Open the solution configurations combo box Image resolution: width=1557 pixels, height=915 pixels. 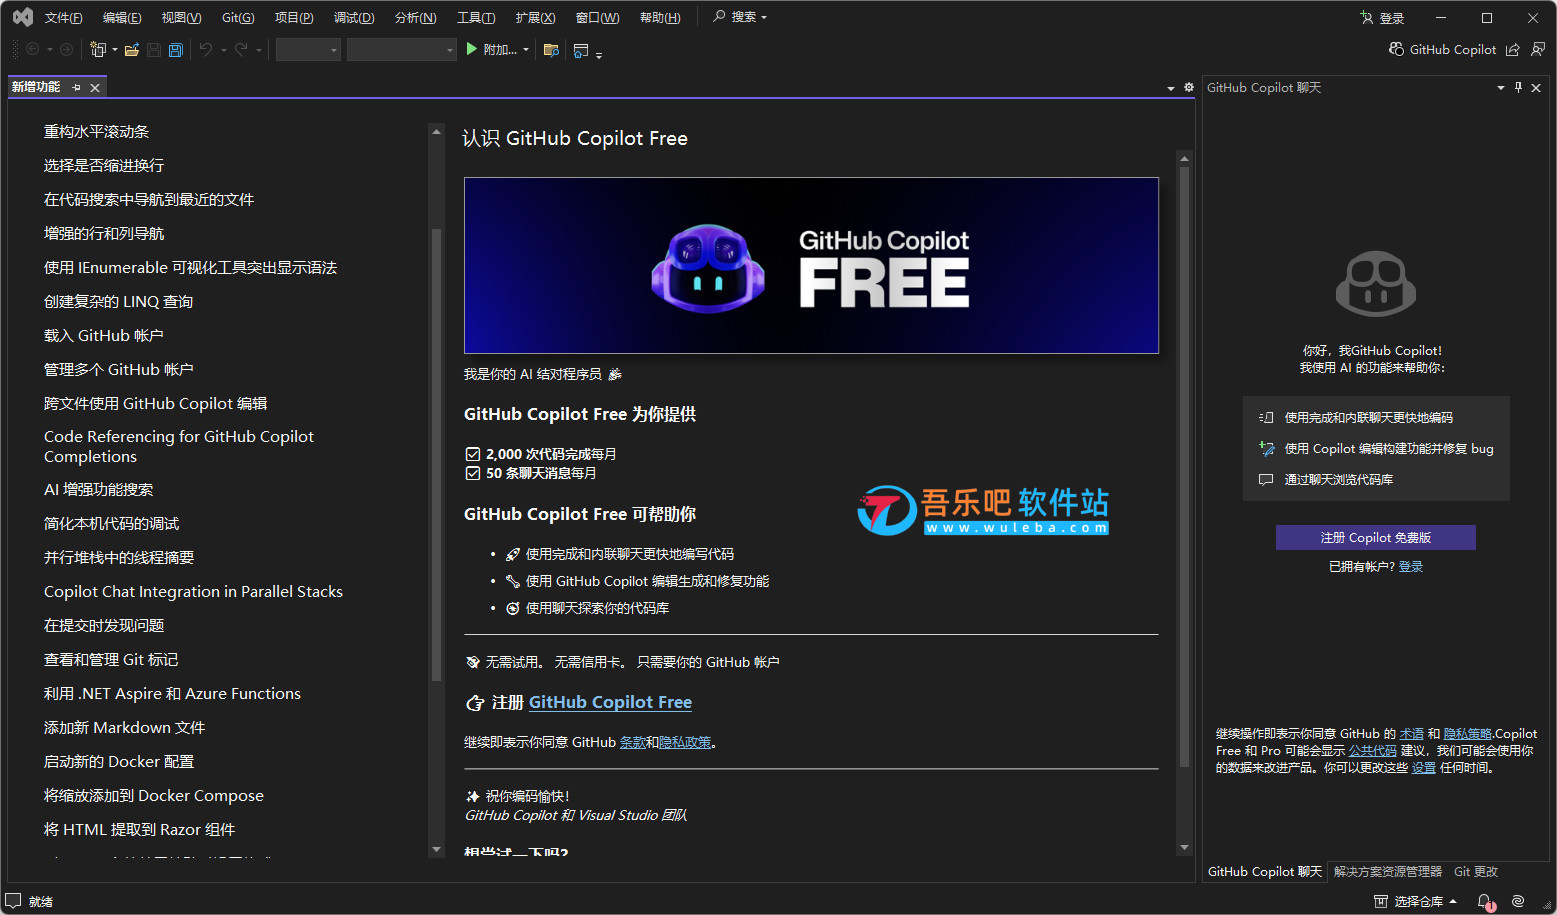(x=308, y=49)
